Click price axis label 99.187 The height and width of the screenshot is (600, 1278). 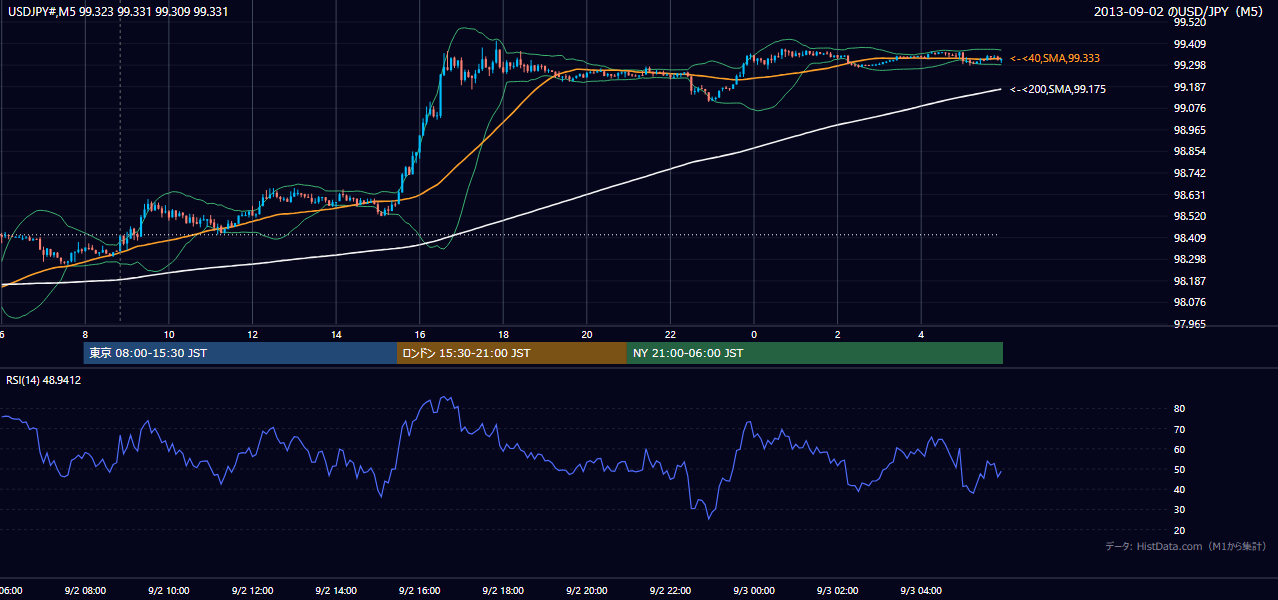(1188, 87)
